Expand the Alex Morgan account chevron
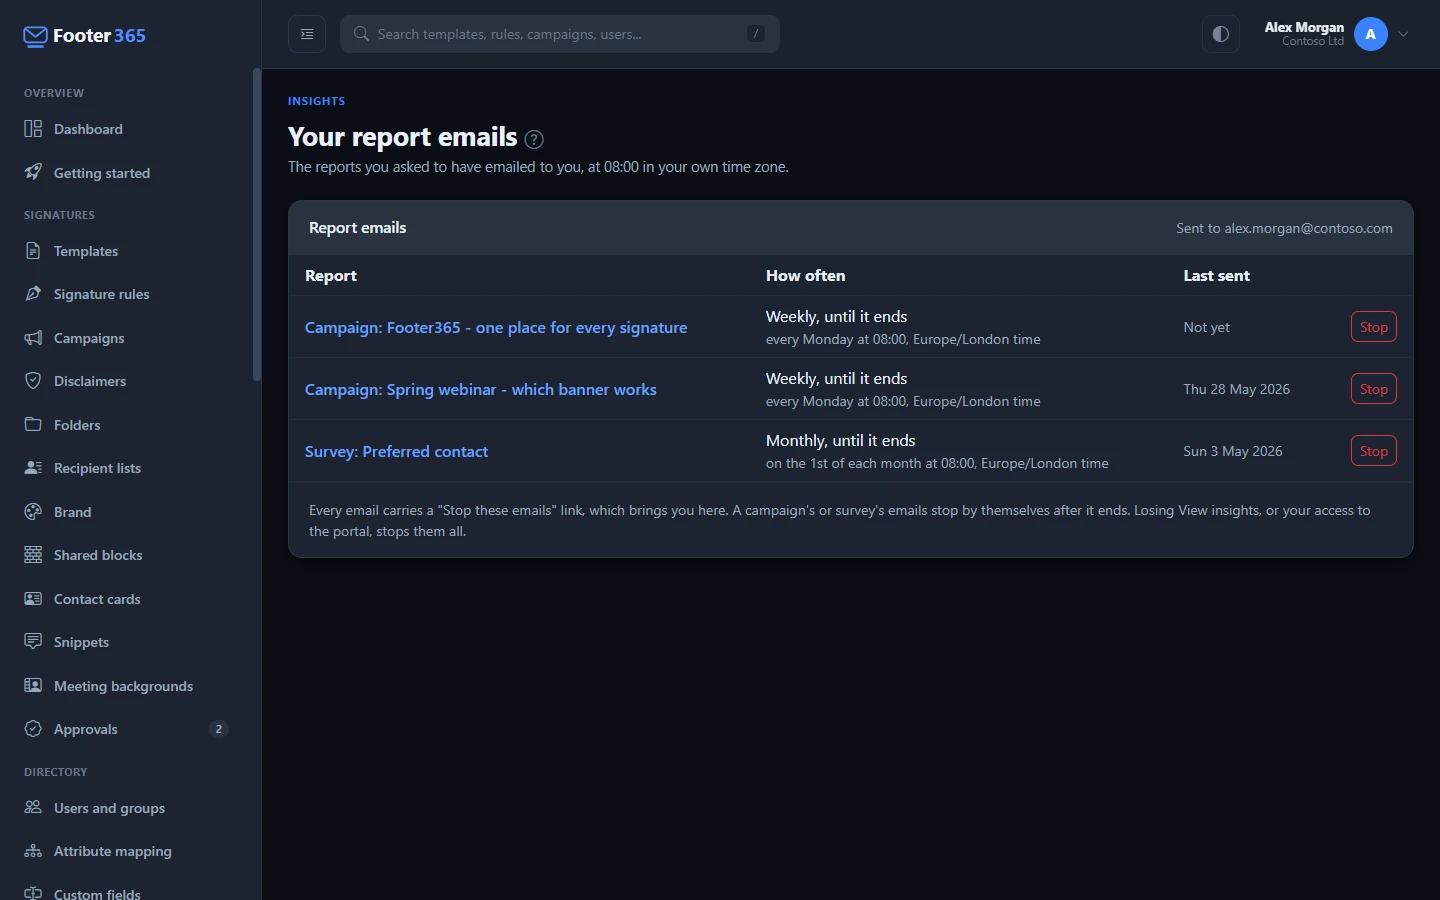Image resolution: width=1440 pixels, height=900 pixels. (1403, 34)
